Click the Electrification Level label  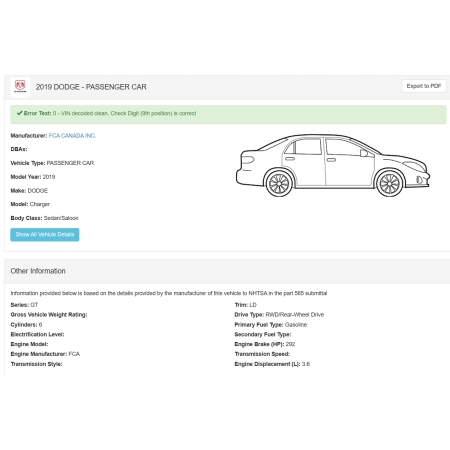pos(37,334)
